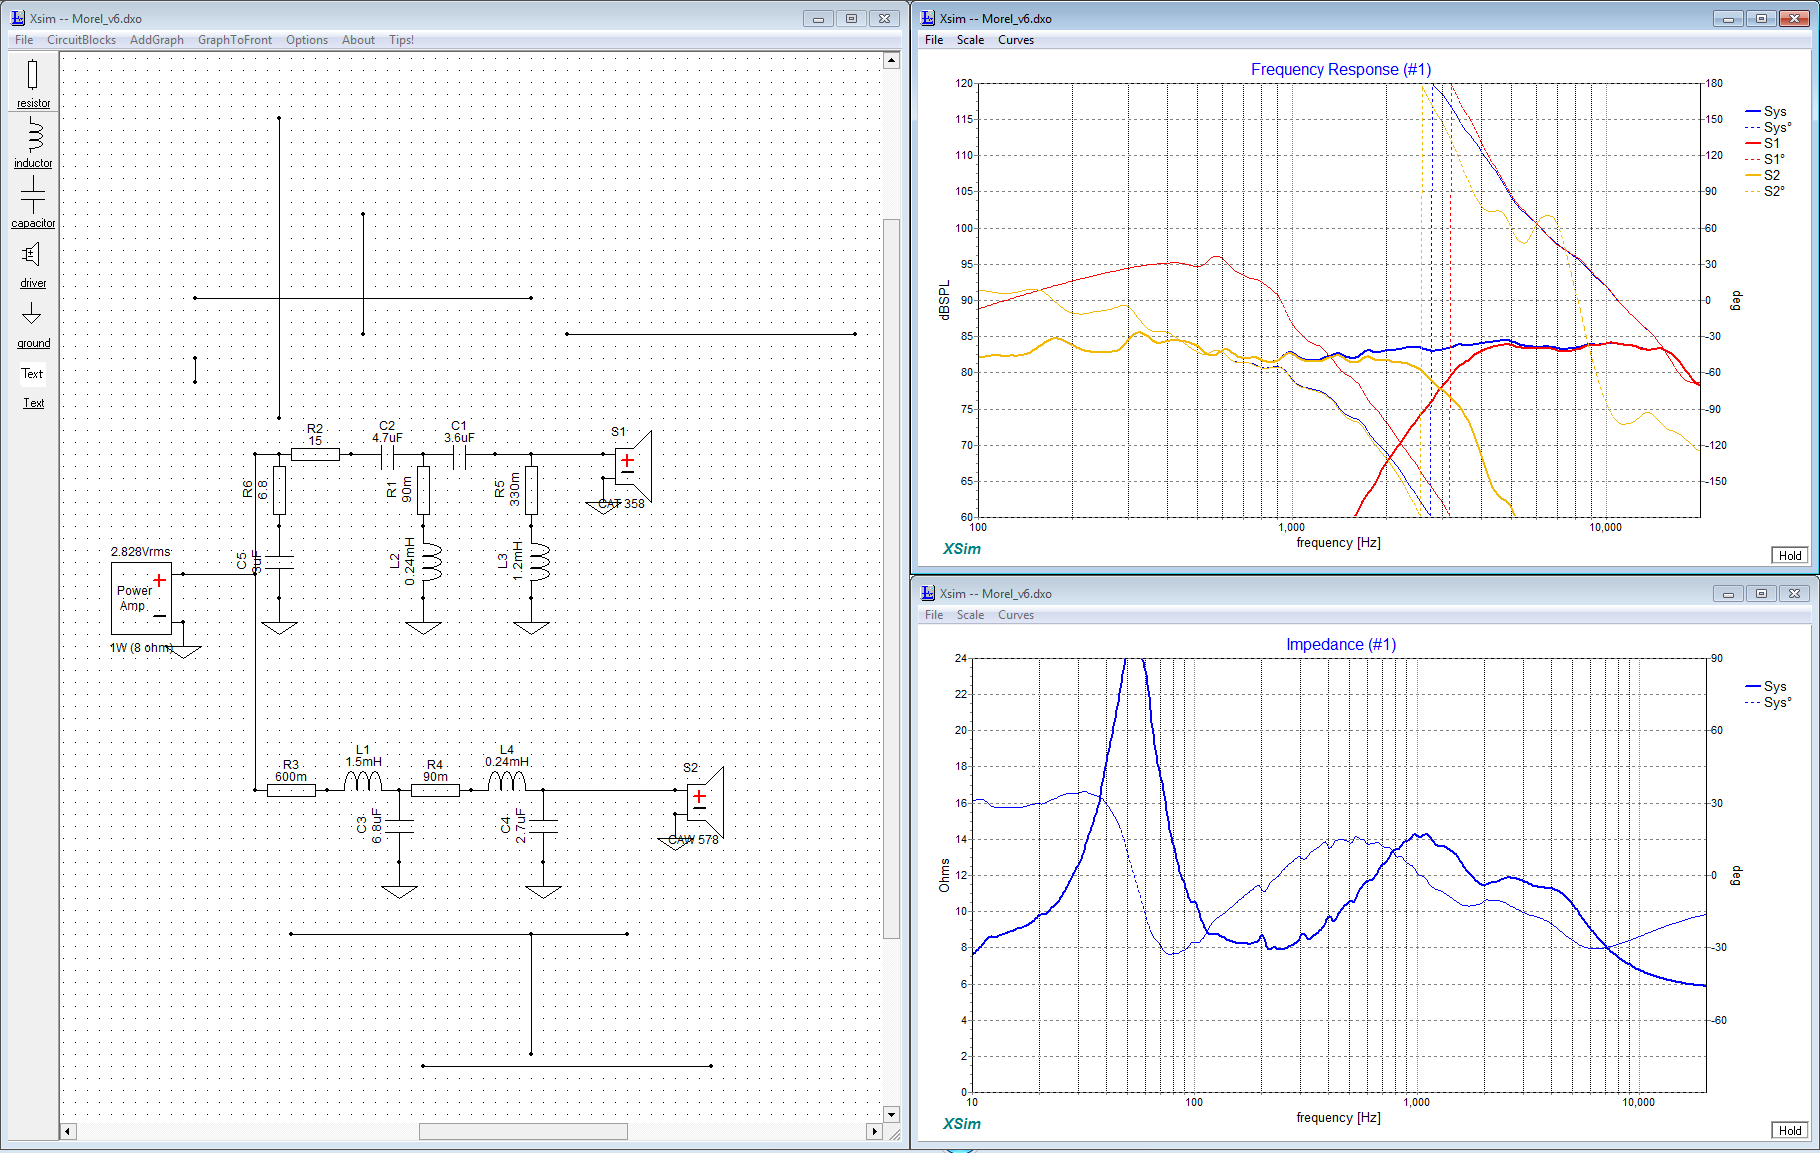1820x1153 pixels.
Task: Open Curves menu in Impedance window
Action: [1016, 615]
